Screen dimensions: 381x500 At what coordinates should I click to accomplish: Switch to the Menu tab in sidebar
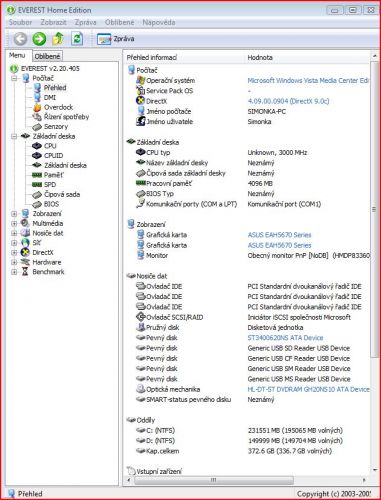[x=17, y=55]
